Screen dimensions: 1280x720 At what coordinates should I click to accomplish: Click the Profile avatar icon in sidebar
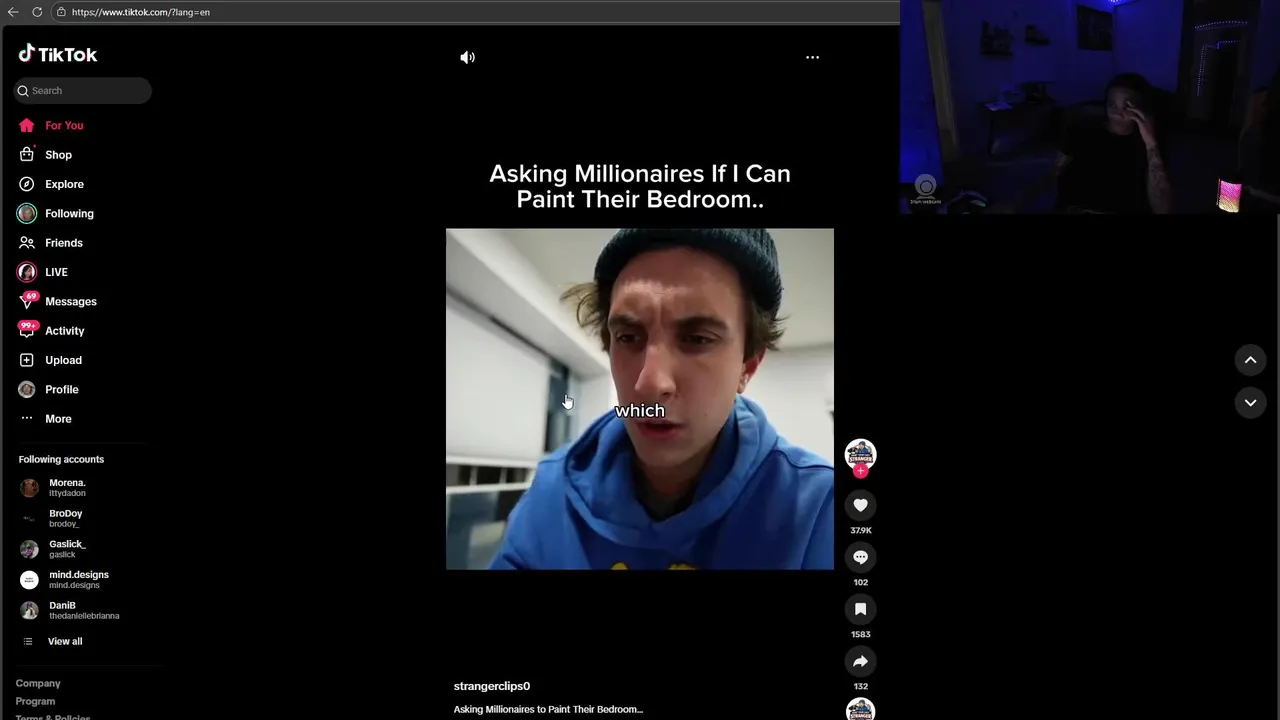point(27,389)
